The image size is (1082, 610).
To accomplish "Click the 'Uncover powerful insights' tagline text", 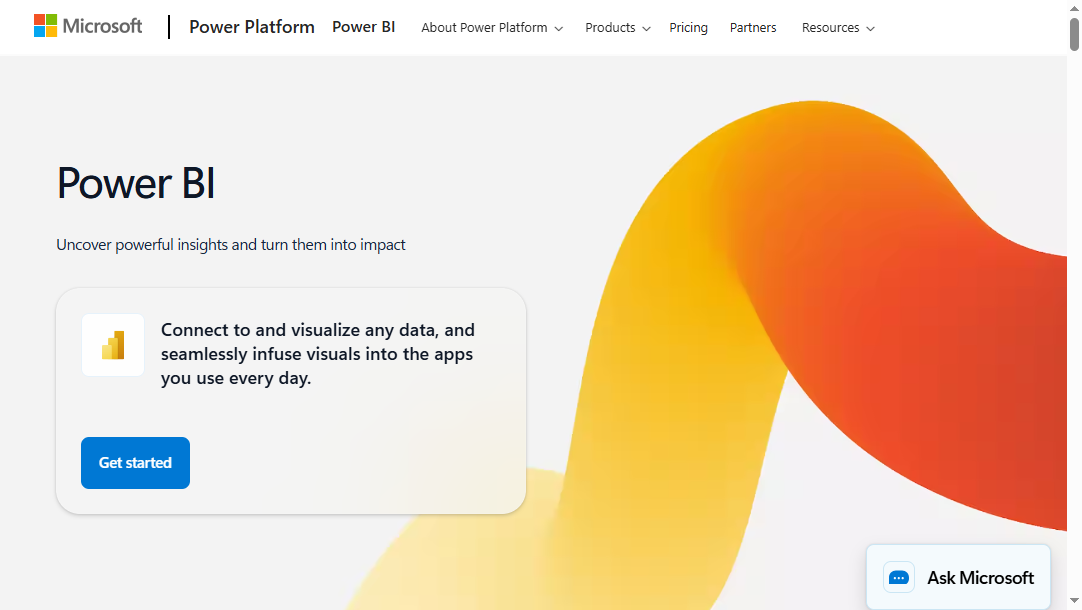I will pyautogui.click(x=230, y=245).
